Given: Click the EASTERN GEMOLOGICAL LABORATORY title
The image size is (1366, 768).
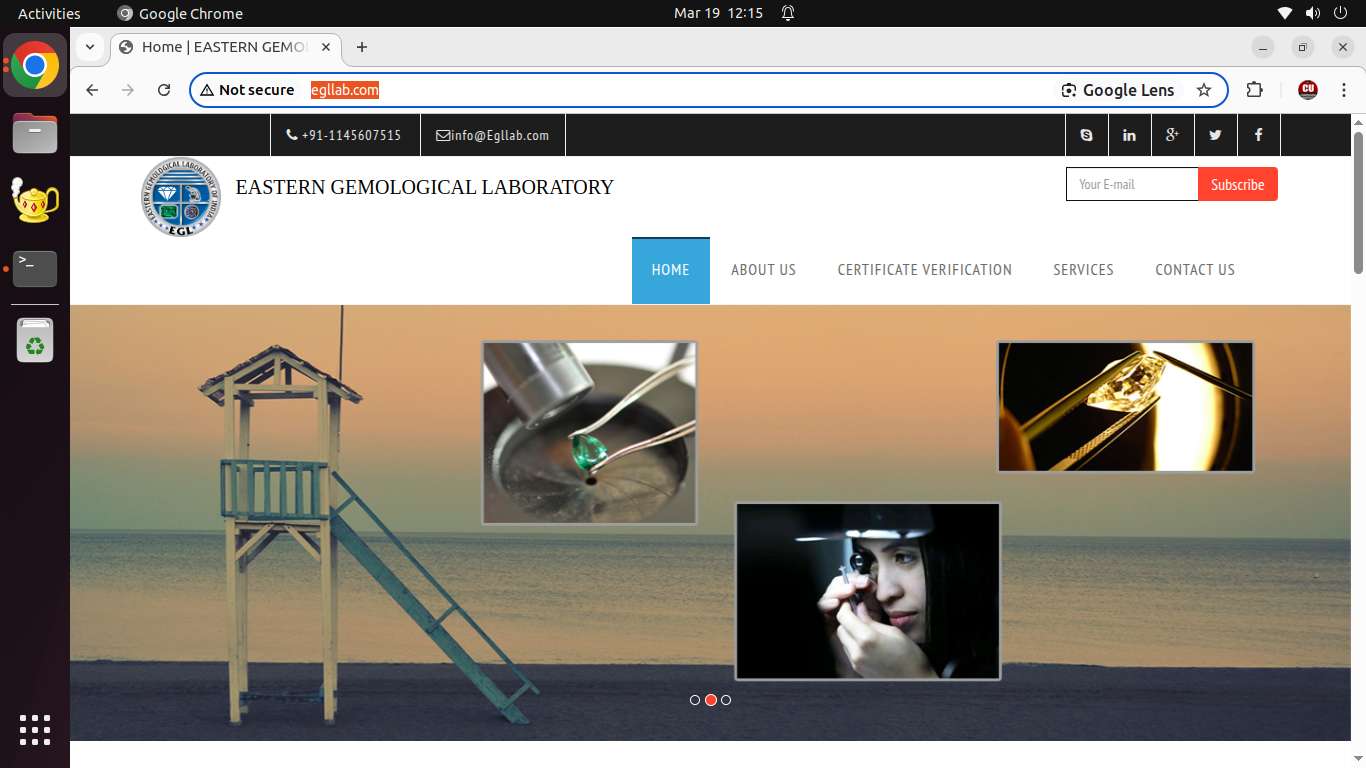Looking at the screenshot, I should pos(425,187).
